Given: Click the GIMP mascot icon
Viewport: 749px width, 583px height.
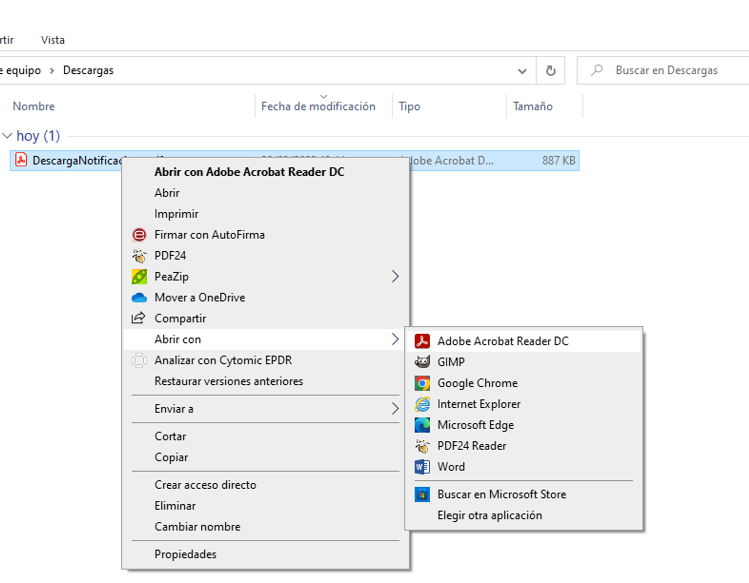Looking at the screenshot, I should tap(422, 362).
